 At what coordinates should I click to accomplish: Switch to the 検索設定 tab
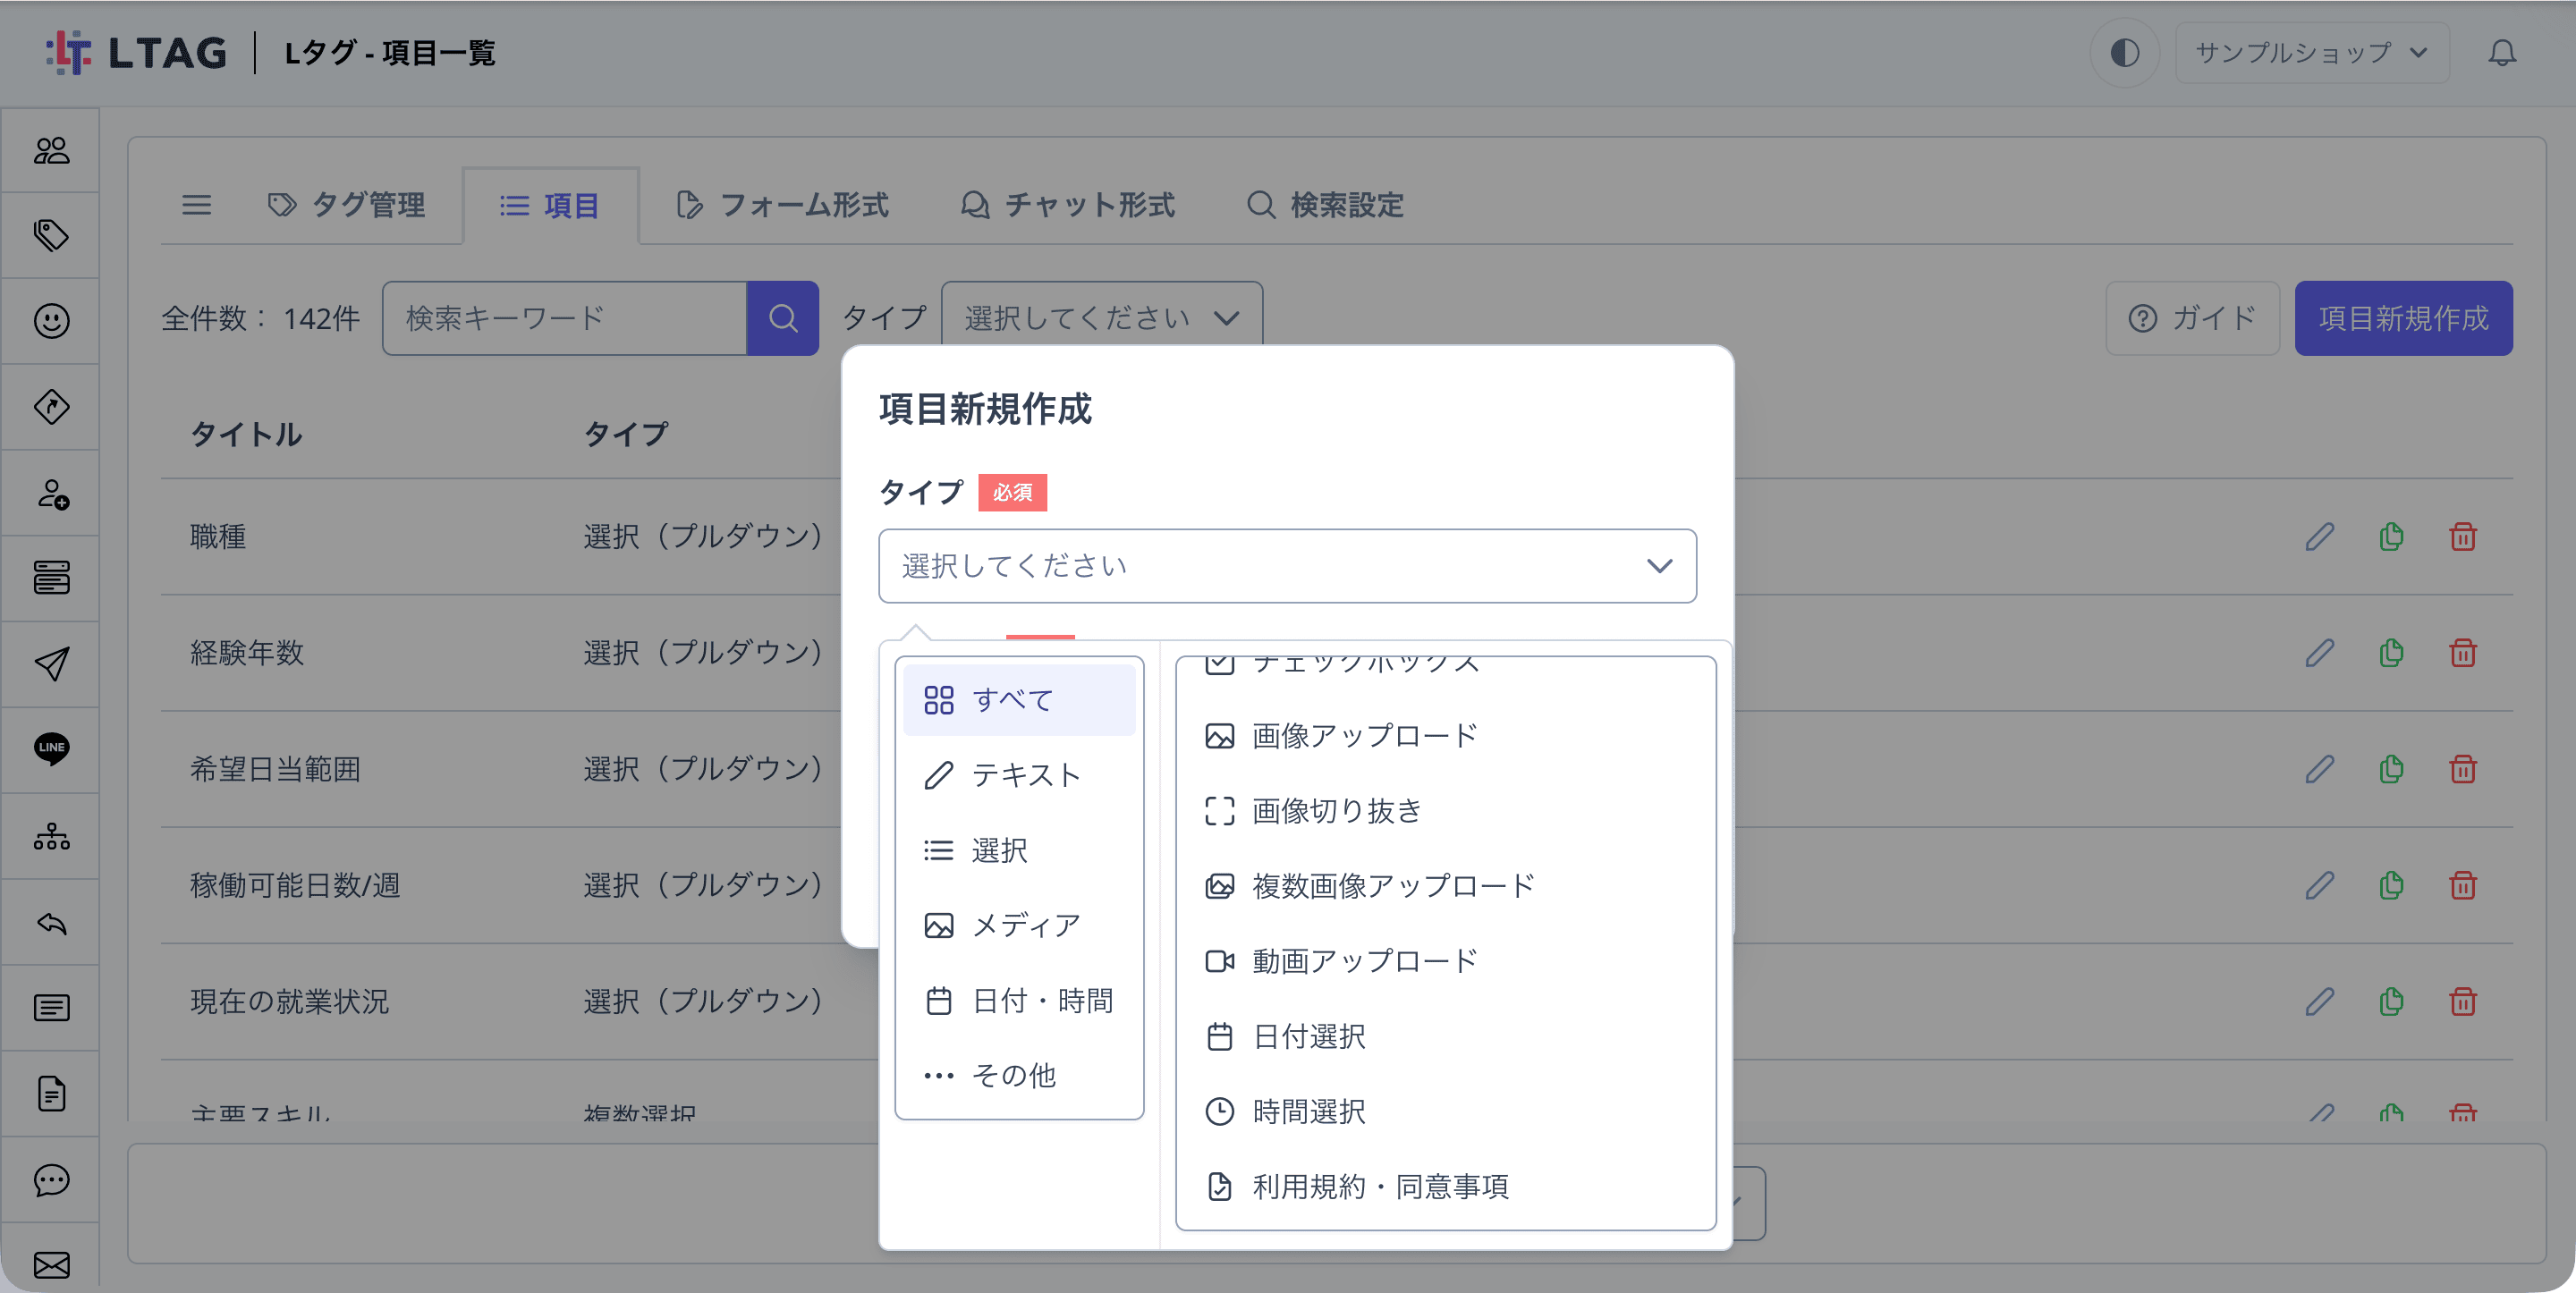(x=1324, y=205)
